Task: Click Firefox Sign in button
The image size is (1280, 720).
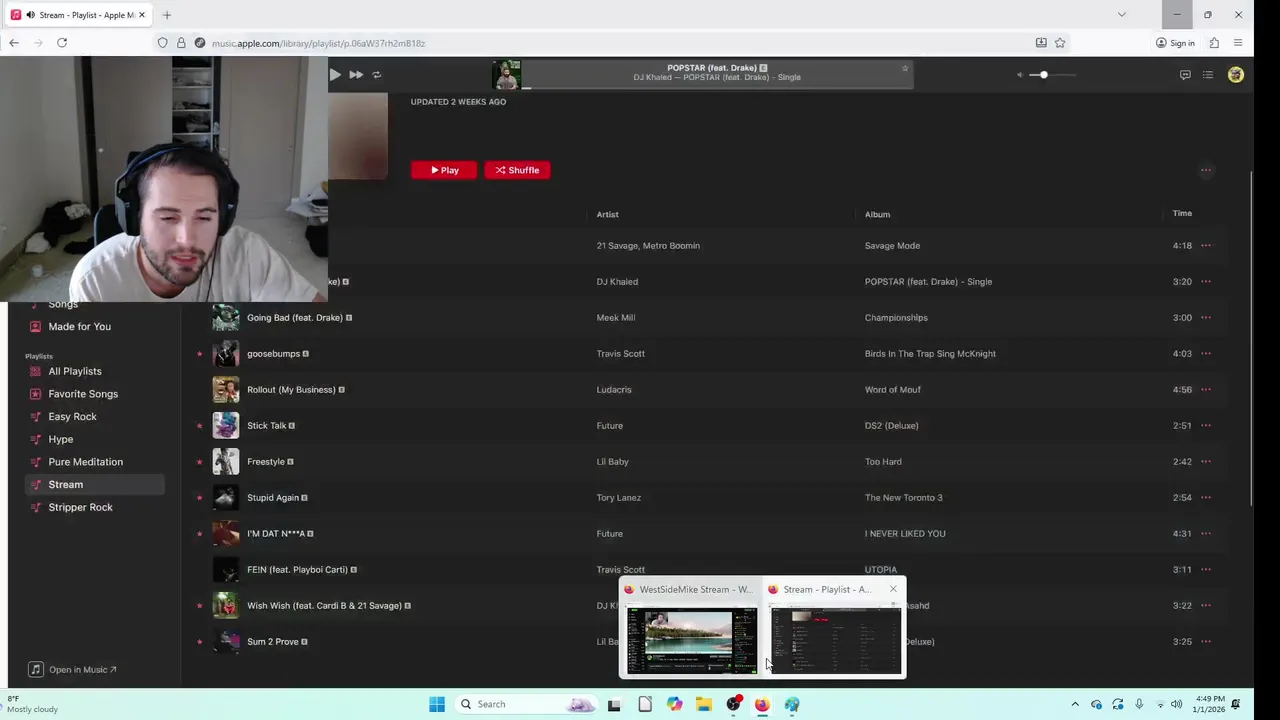Action: tap(1175, 43)
